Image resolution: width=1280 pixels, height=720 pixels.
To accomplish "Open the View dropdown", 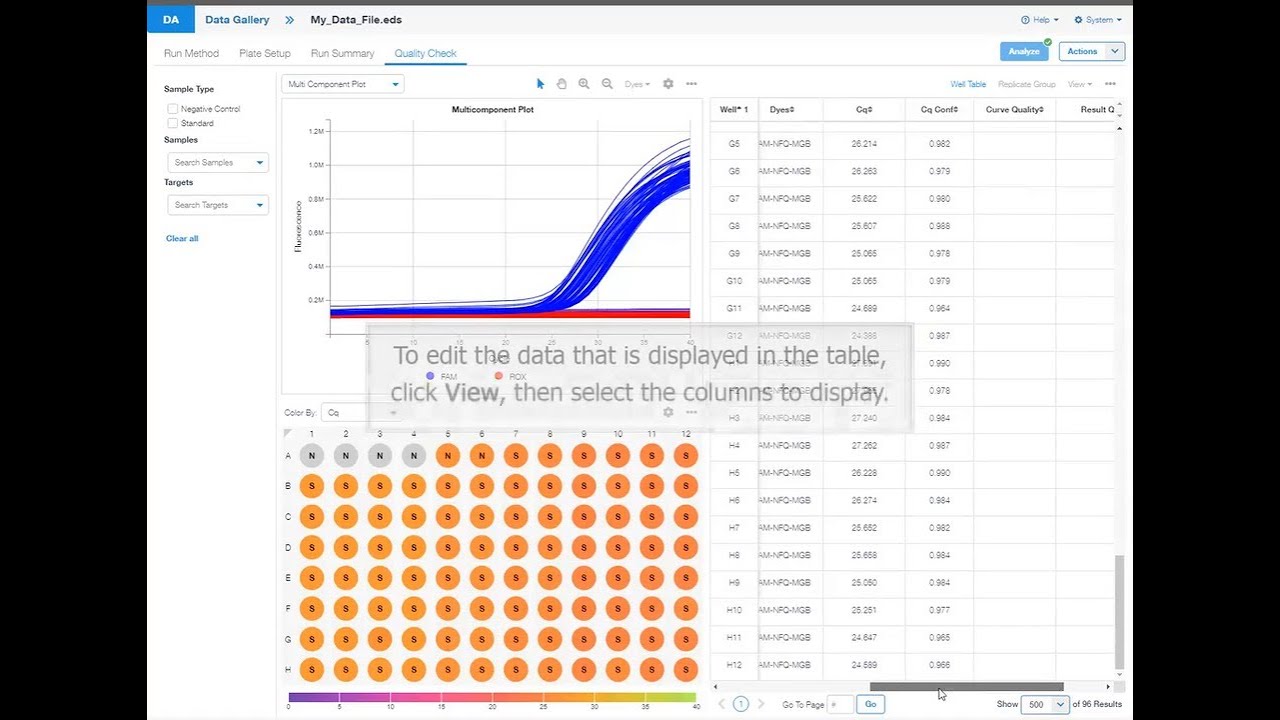I will [x=1080, y=84].
